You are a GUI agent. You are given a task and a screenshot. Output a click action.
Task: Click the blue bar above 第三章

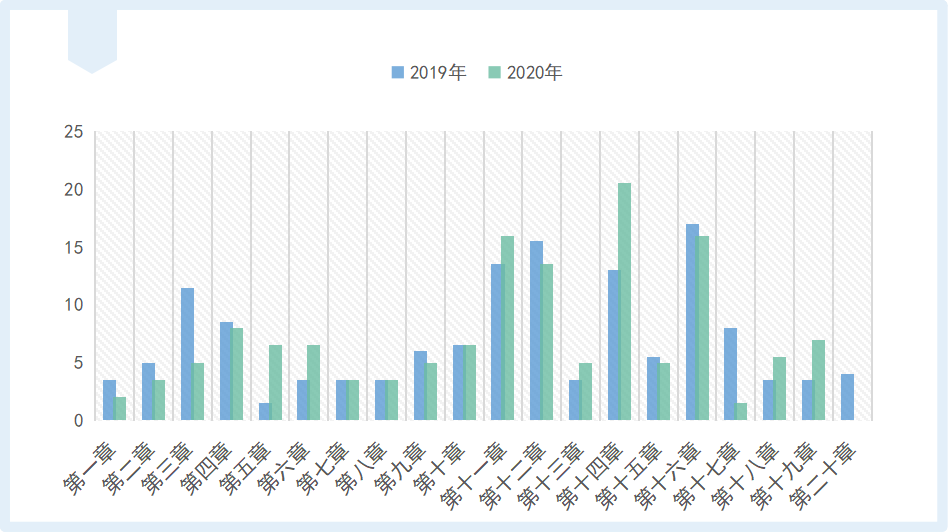[187, 354]
